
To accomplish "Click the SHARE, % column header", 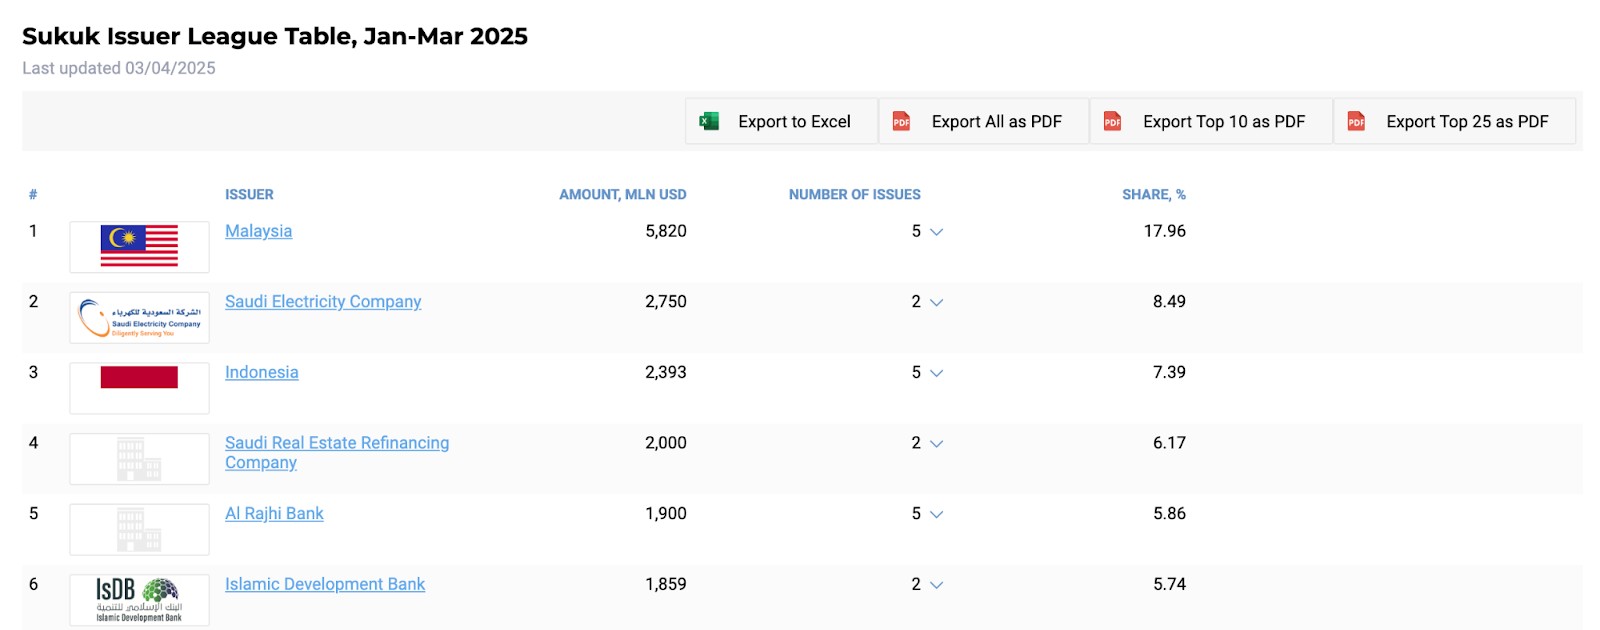I will click(x=1154, y=195).
